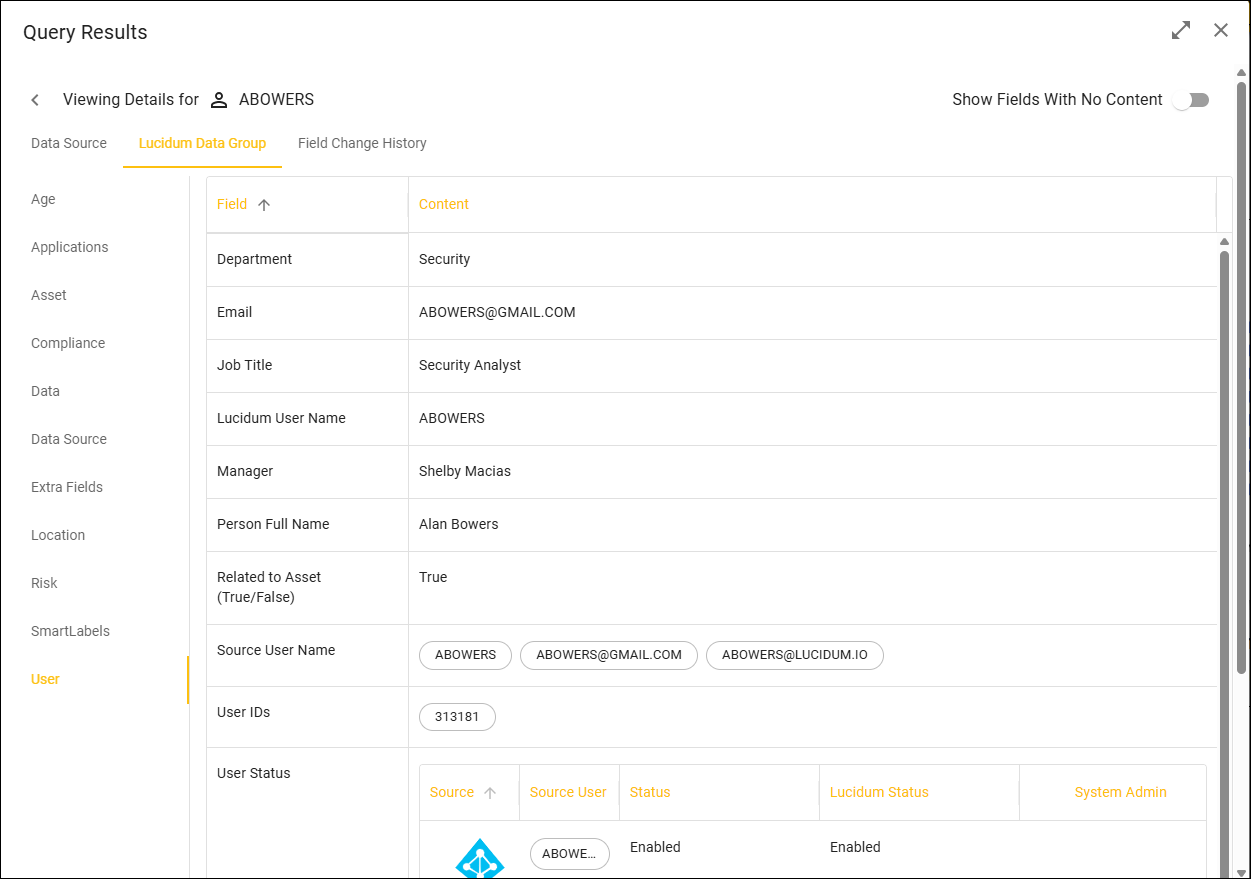The image size is (1251, 879).
Task: Open the Data group in sidebar
Action: 45,391
